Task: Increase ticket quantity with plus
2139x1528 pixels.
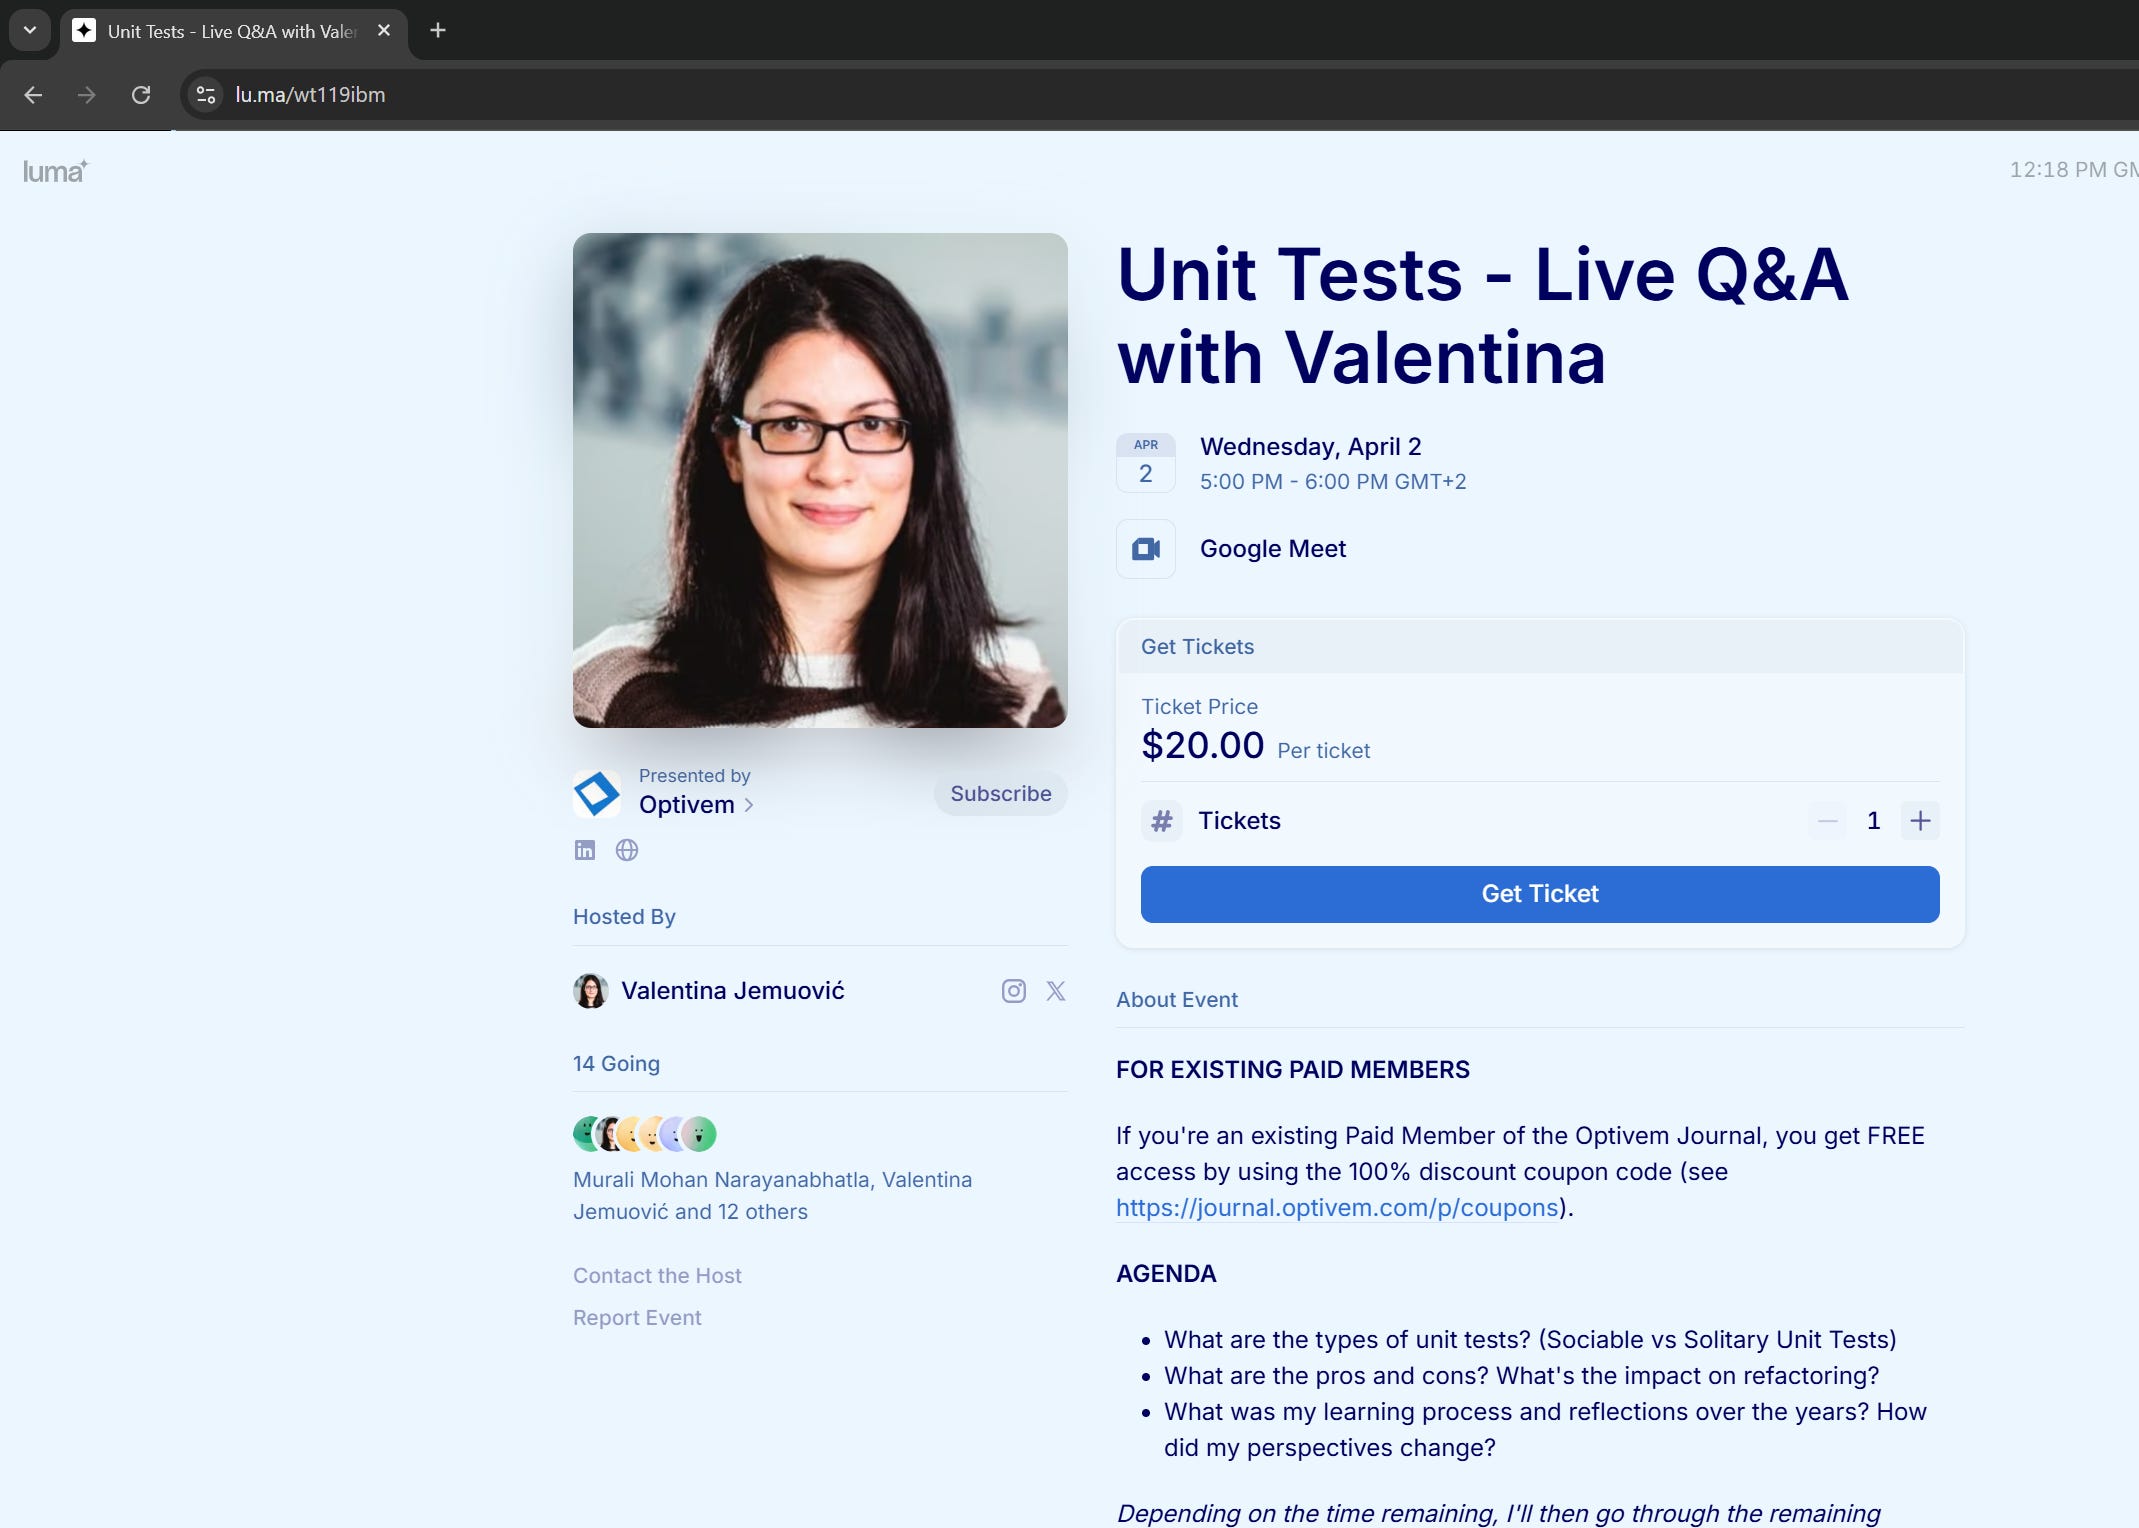Action: pos(1920,821)
